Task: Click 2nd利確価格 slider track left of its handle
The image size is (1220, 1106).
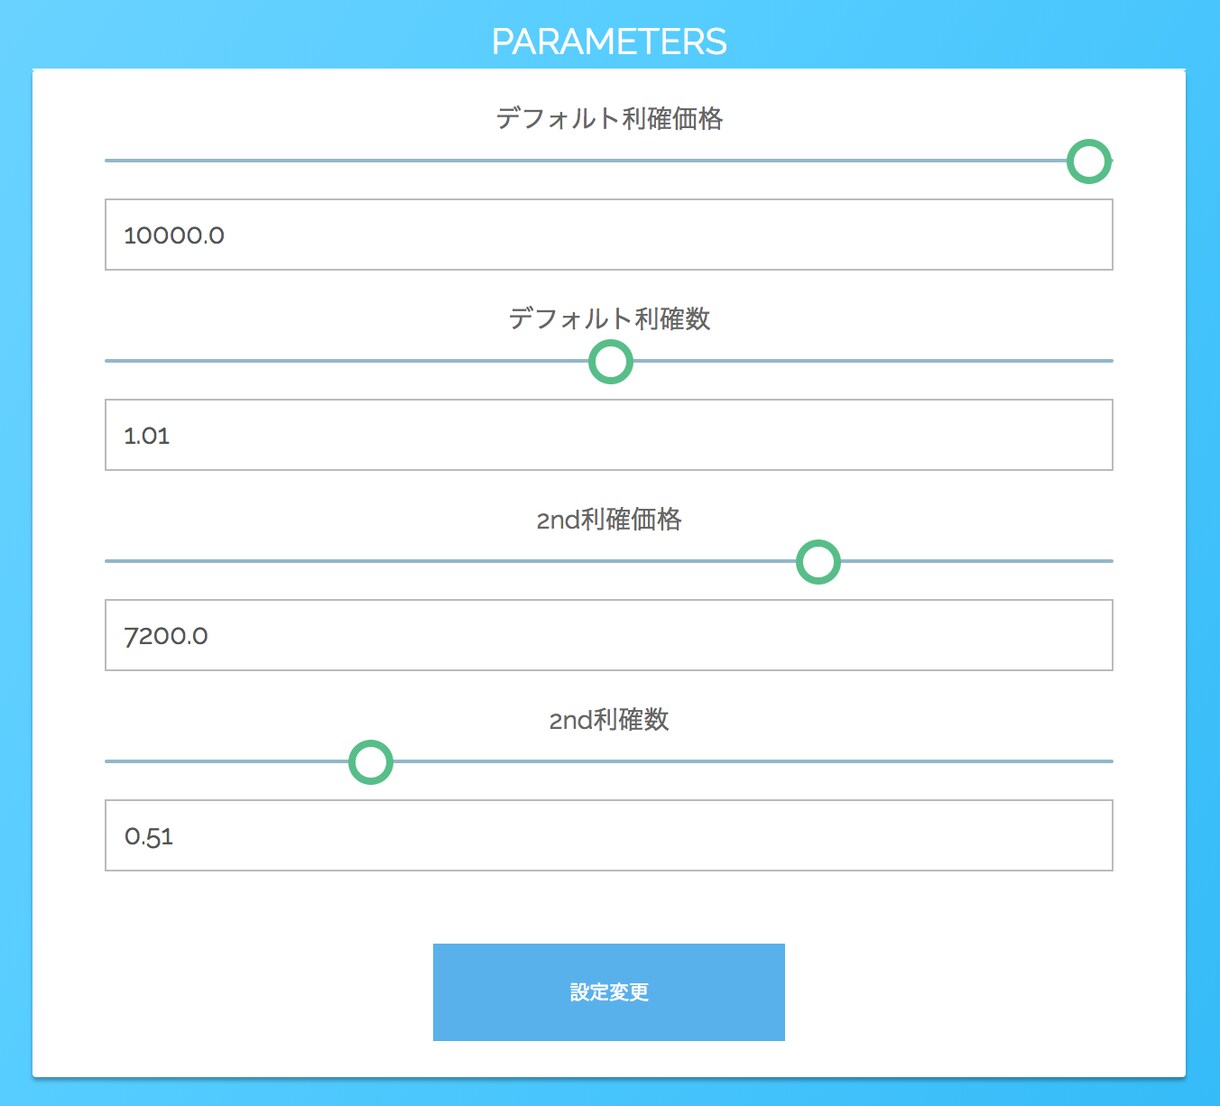Action: (x=450, y=561)
